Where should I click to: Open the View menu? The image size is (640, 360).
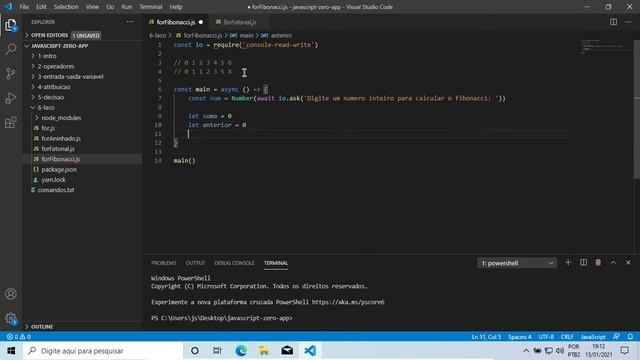[92, 7]
